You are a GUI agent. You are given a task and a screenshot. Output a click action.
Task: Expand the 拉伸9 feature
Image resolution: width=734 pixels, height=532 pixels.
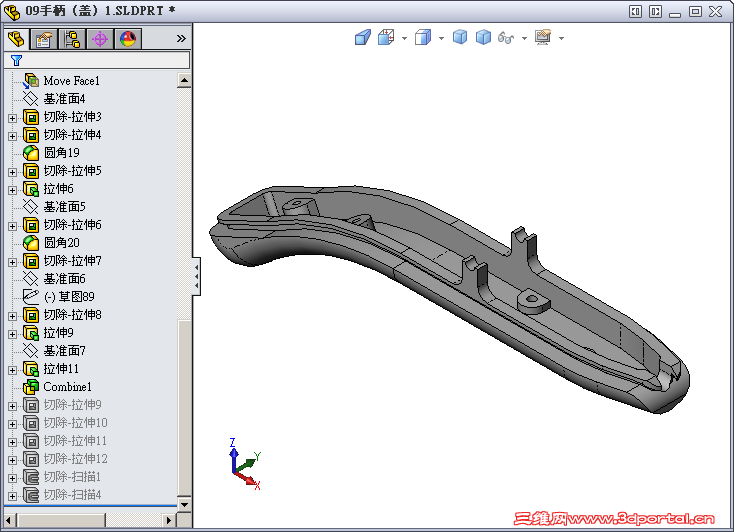[x=13, y=334]
